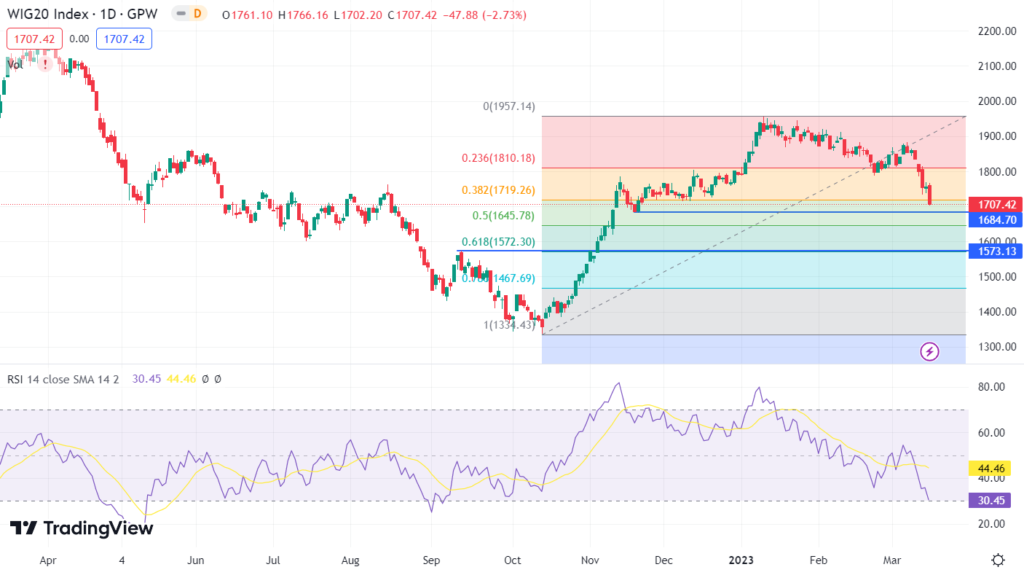Click the purple 30.45 RSI value label
The height and width of the screenshot is (575, 1024).
pos(994,500)
